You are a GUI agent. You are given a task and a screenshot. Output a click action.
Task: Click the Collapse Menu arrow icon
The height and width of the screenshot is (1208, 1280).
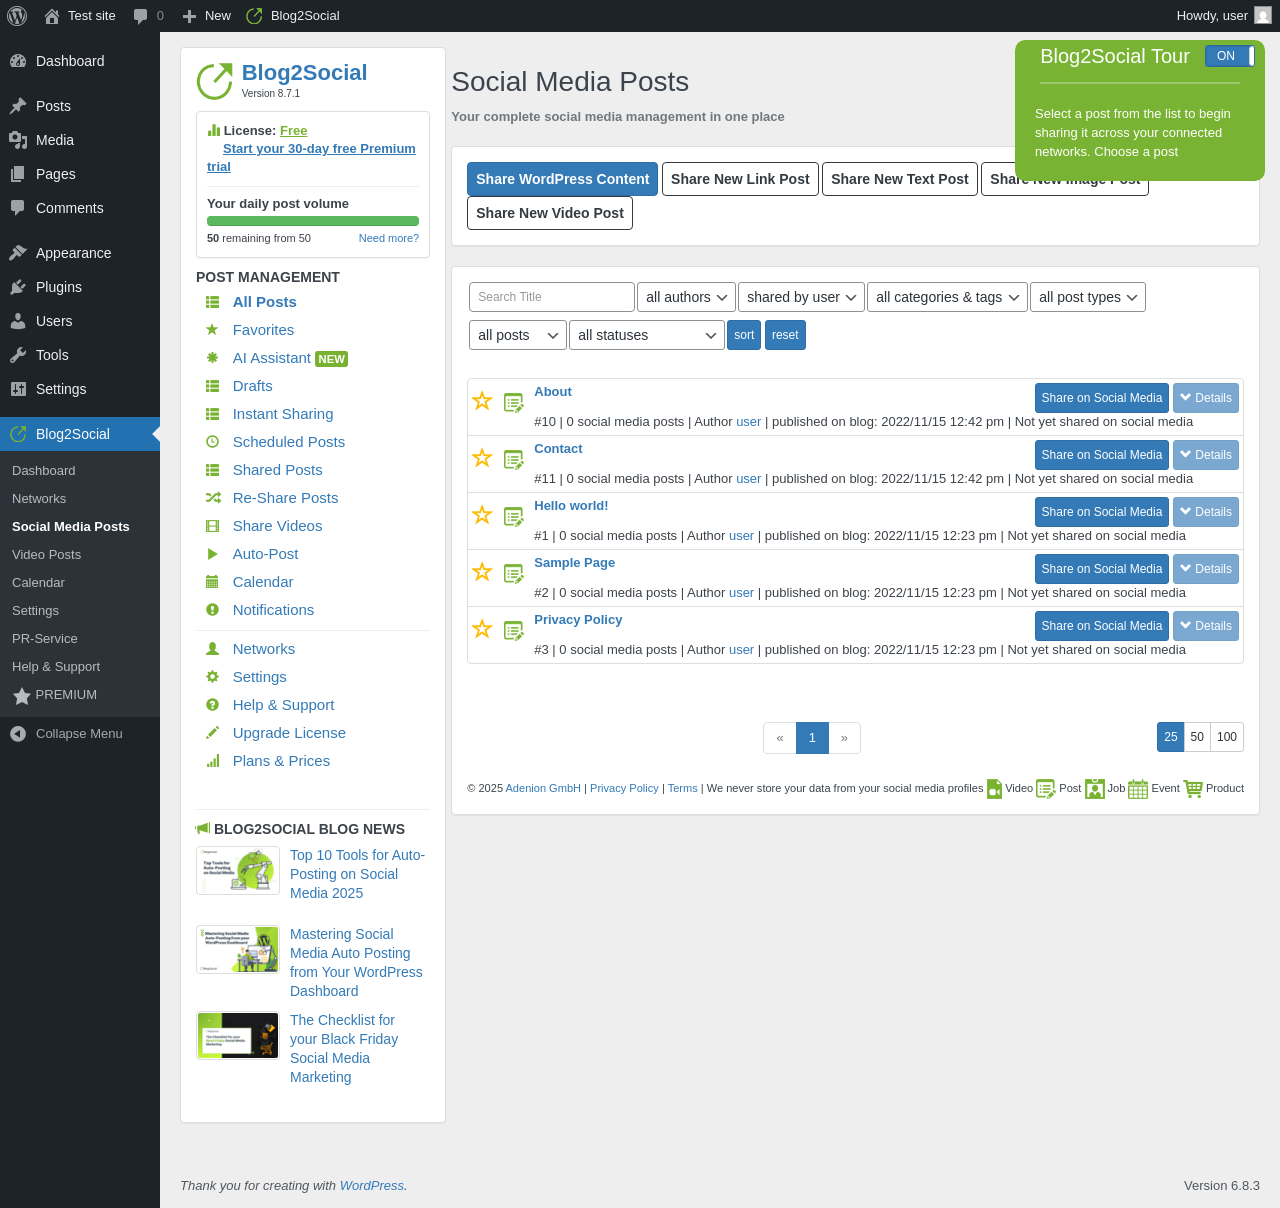18,734
